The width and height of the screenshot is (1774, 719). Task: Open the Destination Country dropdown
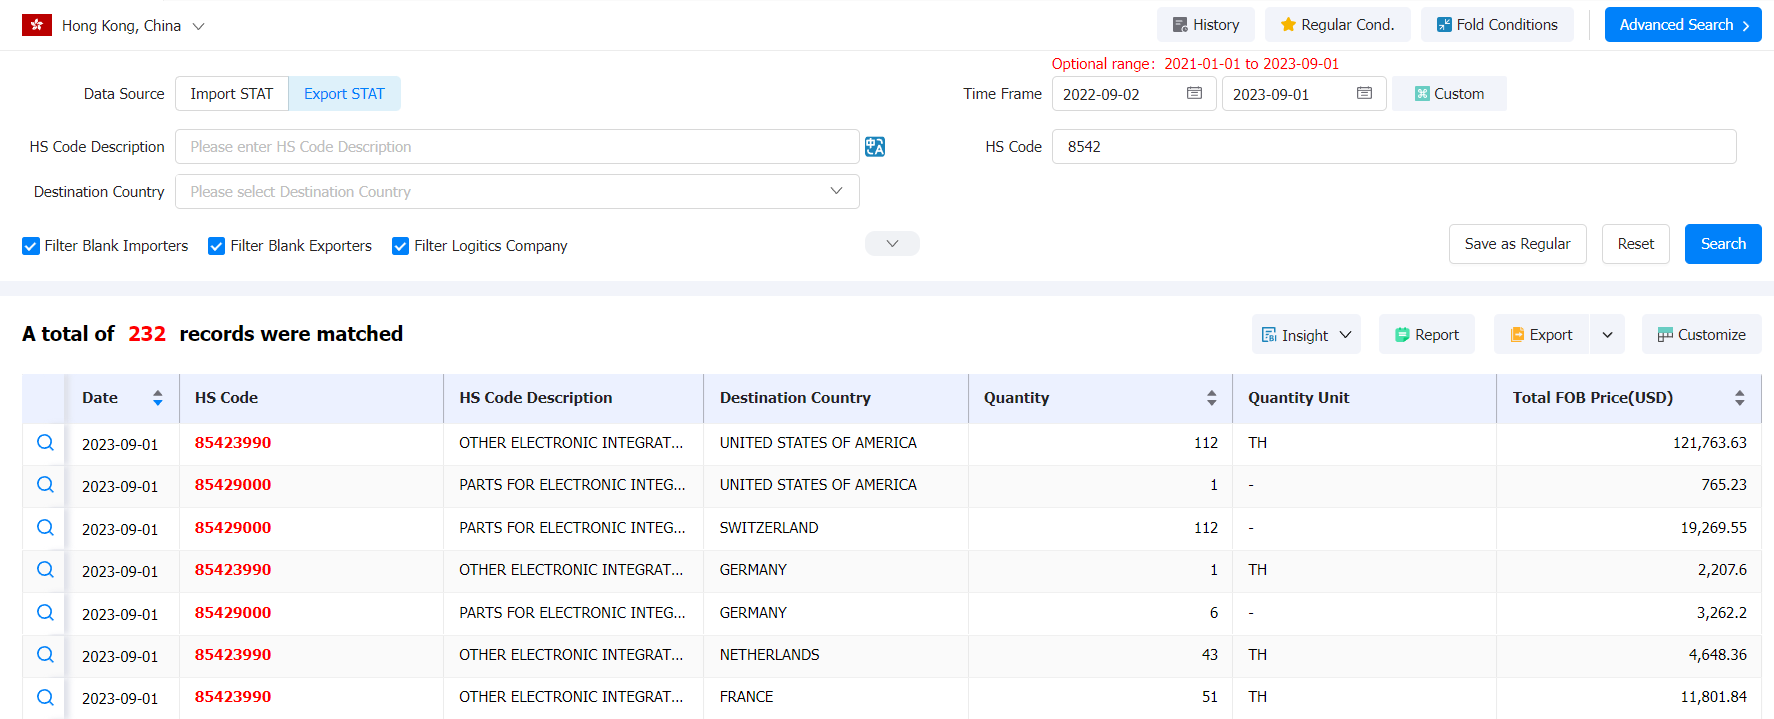(517, 192)
